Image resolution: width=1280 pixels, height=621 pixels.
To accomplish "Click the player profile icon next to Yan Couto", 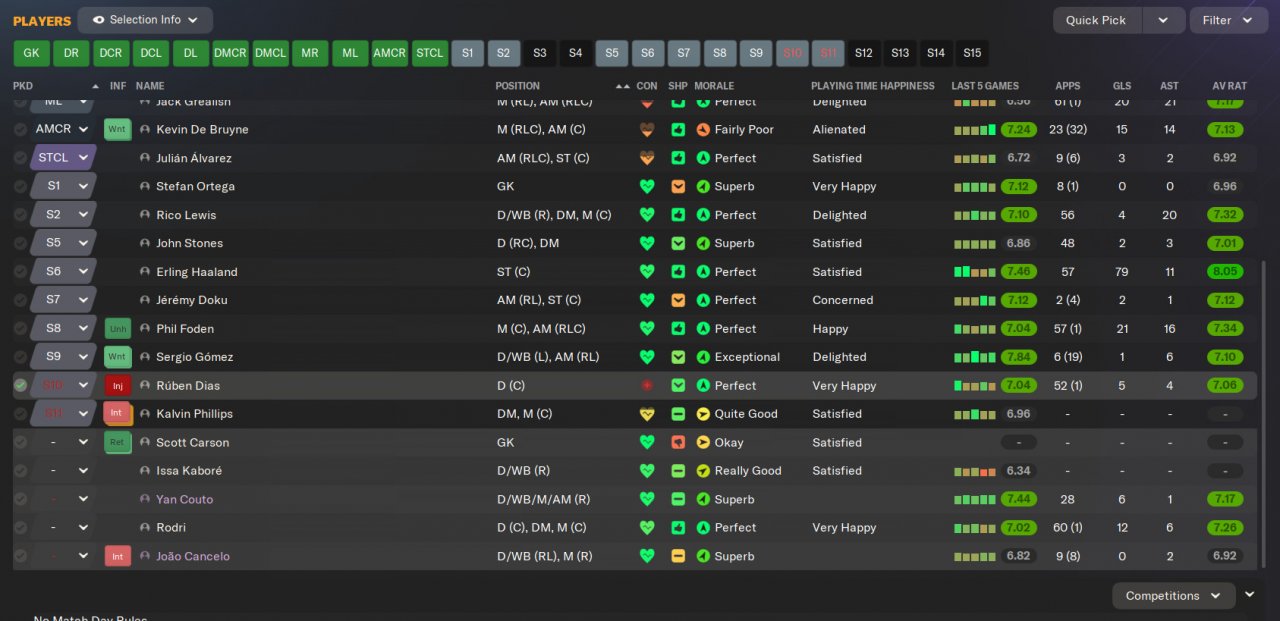I will click(145, 499).
